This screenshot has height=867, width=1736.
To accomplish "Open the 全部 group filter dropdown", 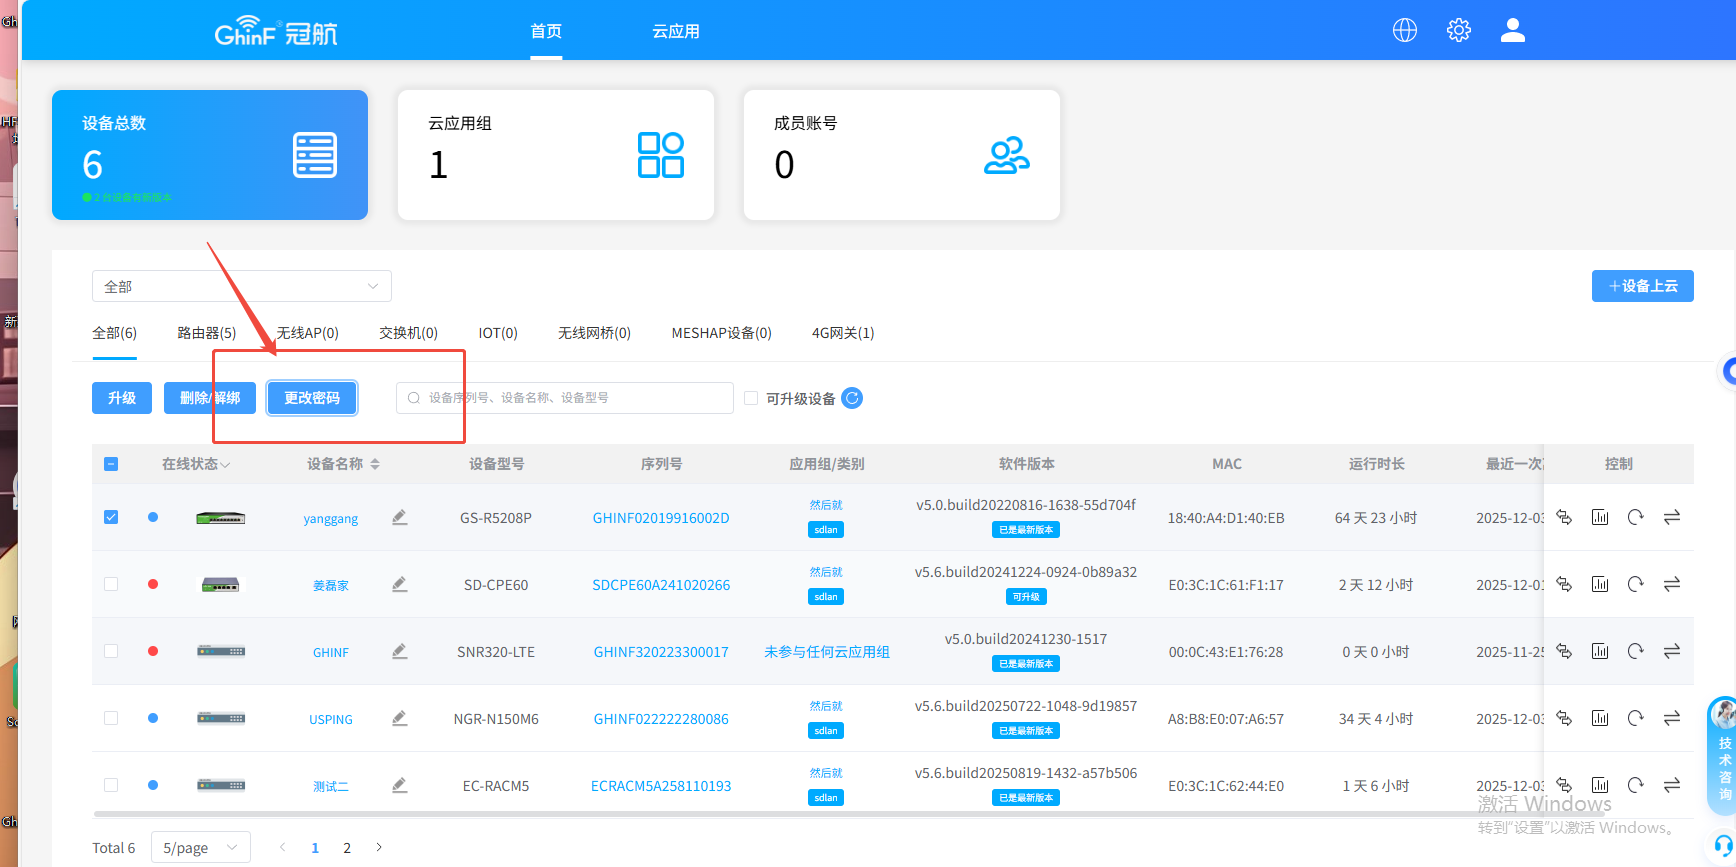I will [x=241, y=286].
